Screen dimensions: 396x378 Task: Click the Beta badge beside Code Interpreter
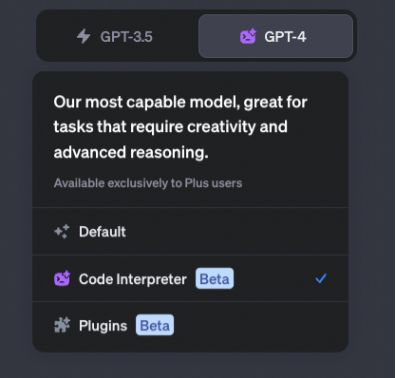pyautogui.click(x=214, y=279)
